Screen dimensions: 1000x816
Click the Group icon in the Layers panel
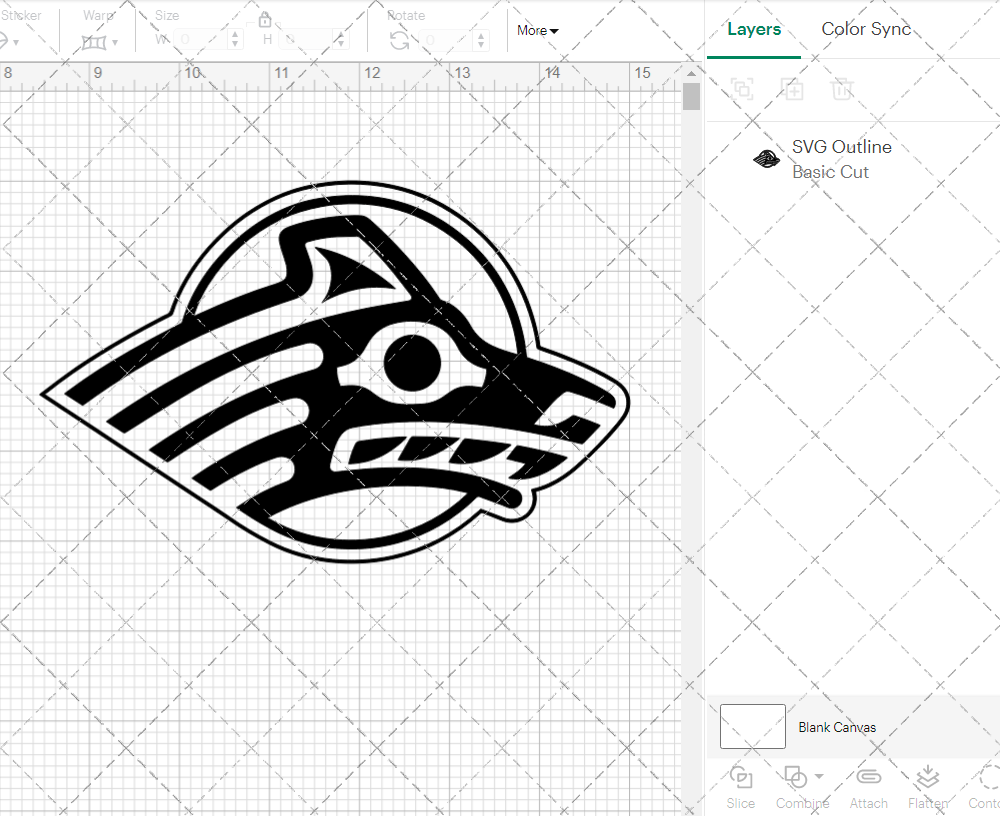(x=742, y=90)
